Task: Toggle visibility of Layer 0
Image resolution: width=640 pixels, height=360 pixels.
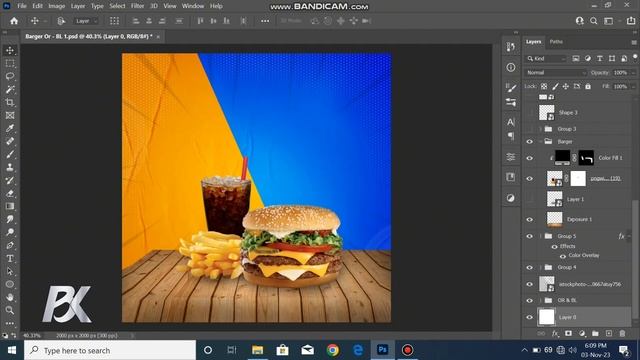Action: [x=529, y=317]
